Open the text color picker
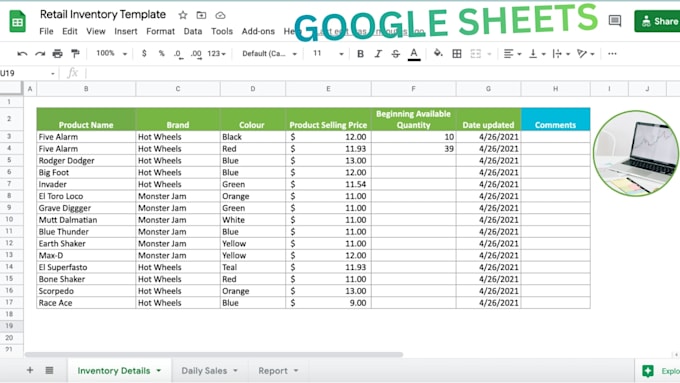This screenshot has height=383, width=680. [x=414, y=54]
